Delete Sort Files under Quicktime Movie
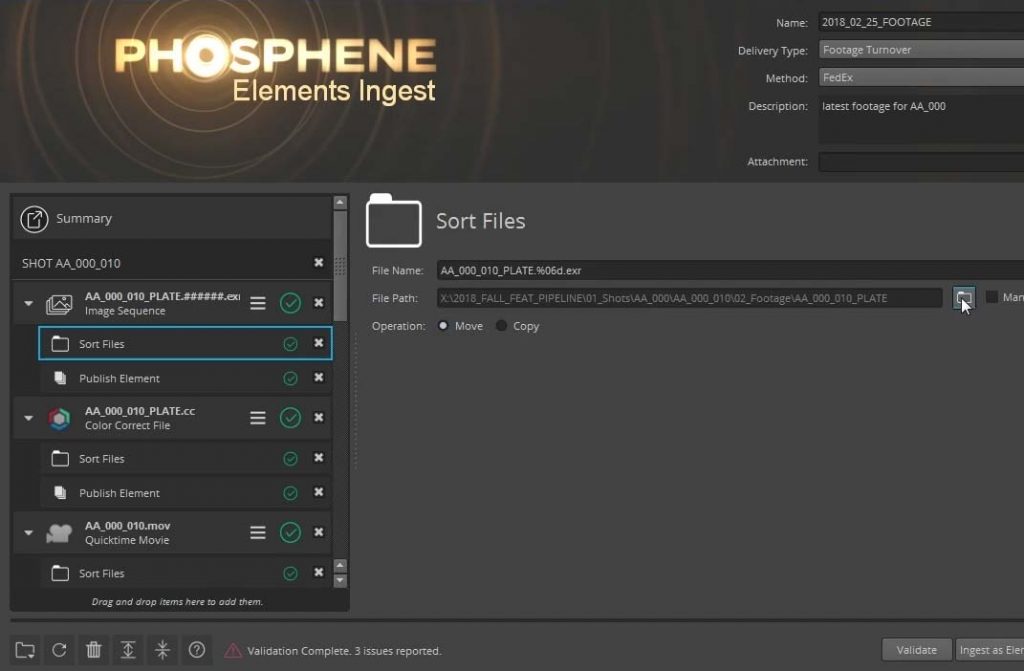Viewport: 1024px width, 671px height. pos(319,572)
